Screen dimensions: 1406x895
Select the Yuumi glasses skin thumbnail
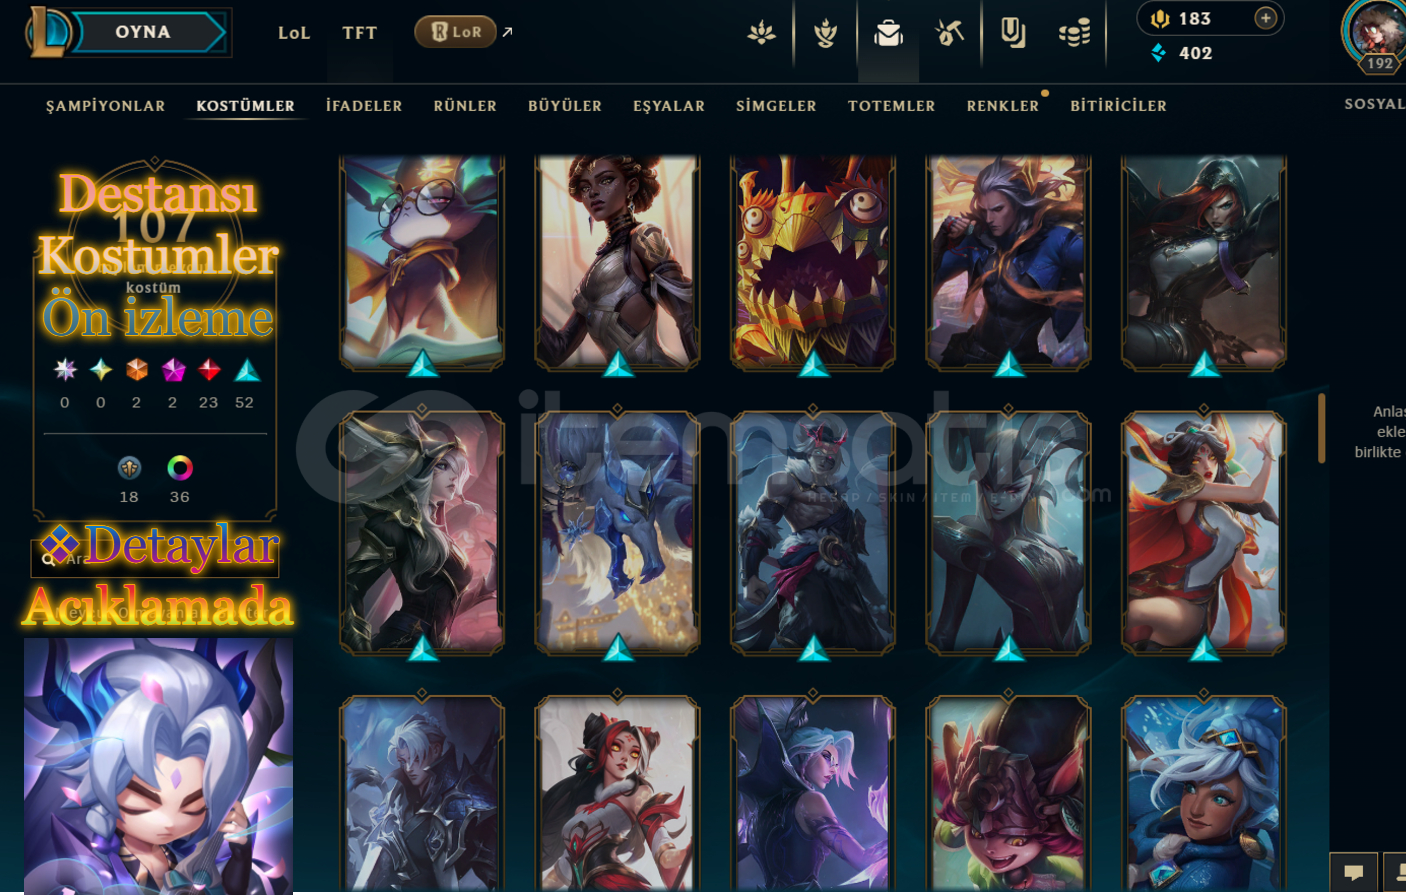click(422, 263)
